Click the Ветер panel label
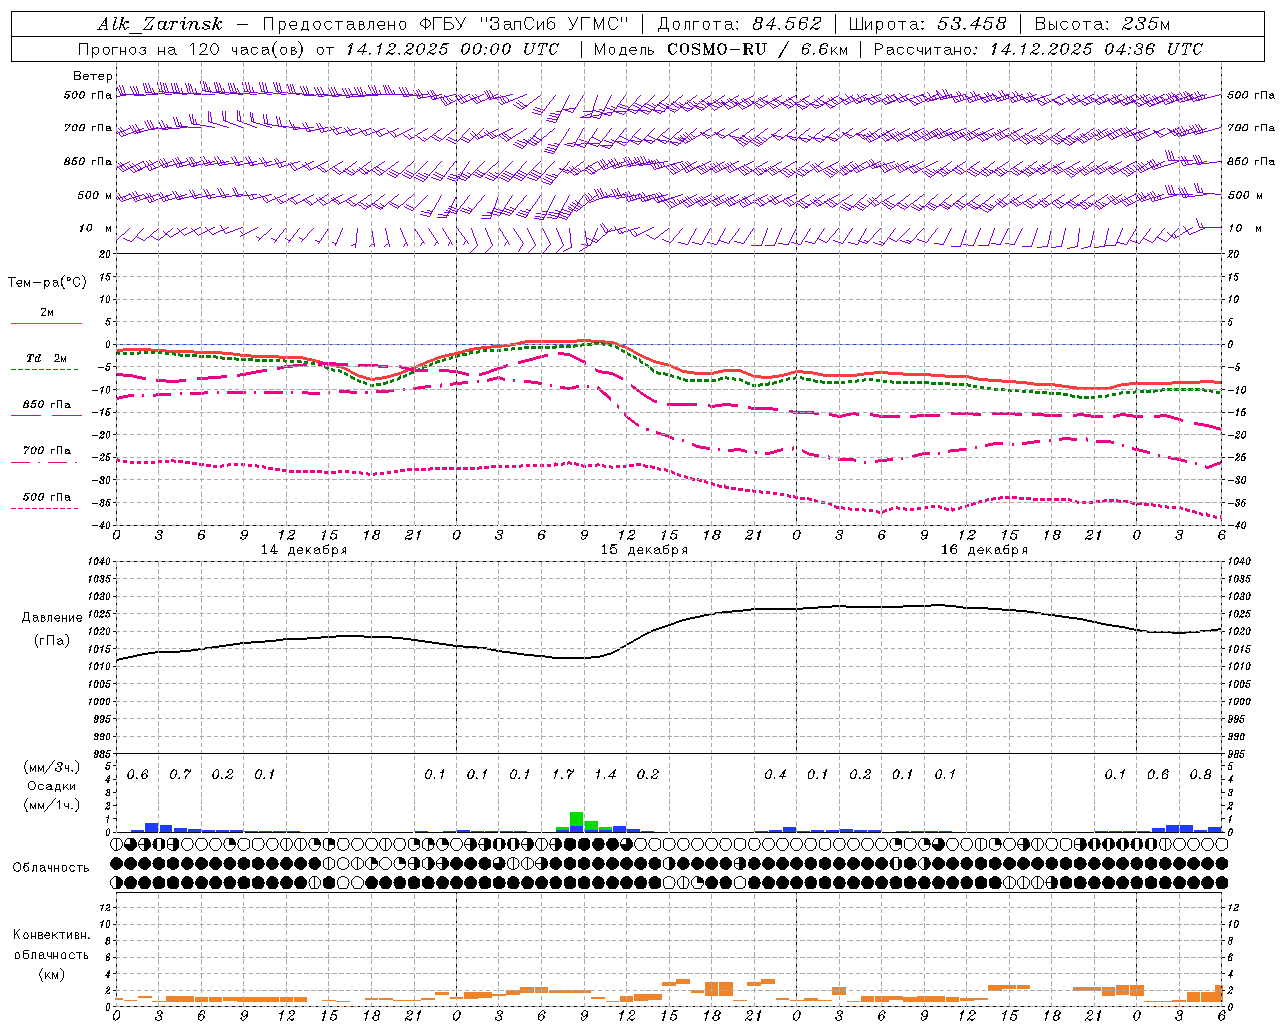The height and width of the screenshot is (1024, 1280). tap(93, 76)
